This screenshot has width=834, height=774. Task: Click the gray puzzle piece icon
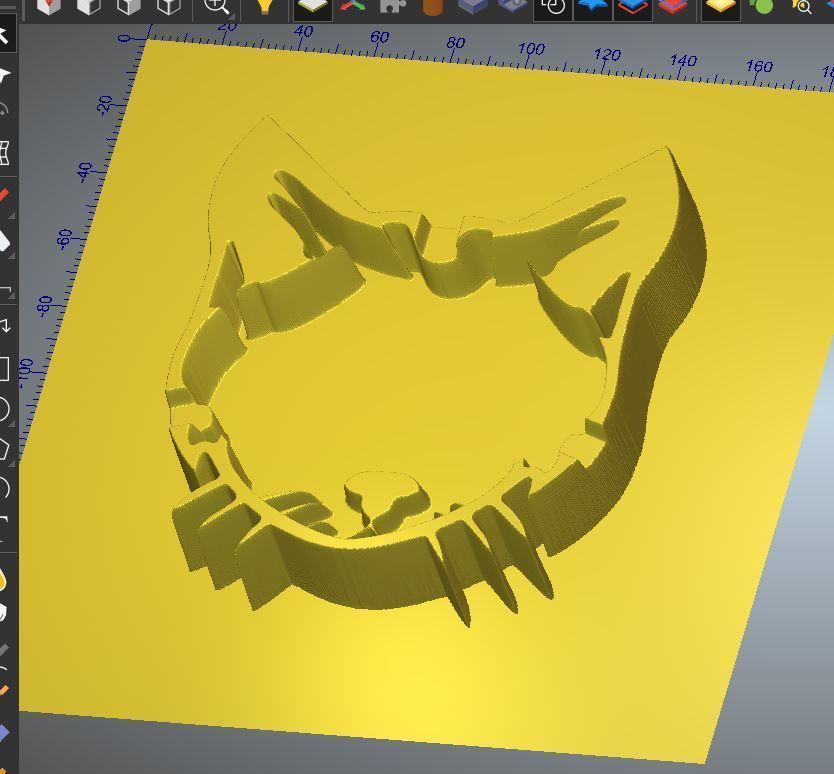(x=393, y=6)
